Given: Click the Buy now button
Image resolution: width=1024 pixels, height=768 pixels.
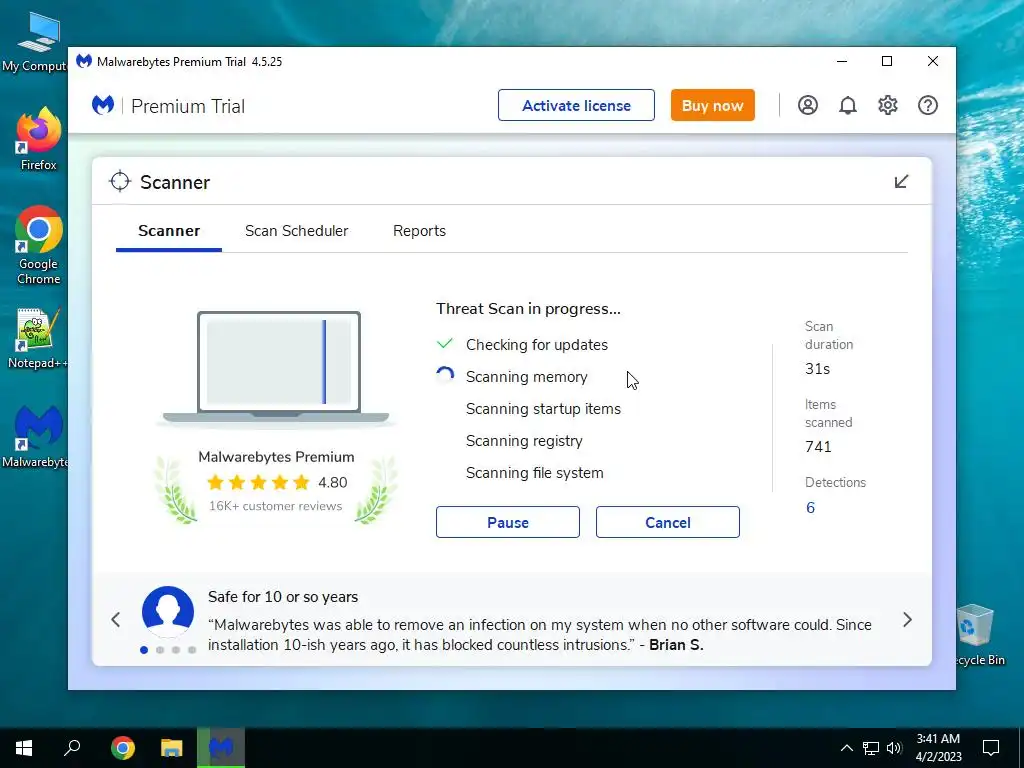Looking at the screenshot, I should pyautogui.click(x=712, y=105).
